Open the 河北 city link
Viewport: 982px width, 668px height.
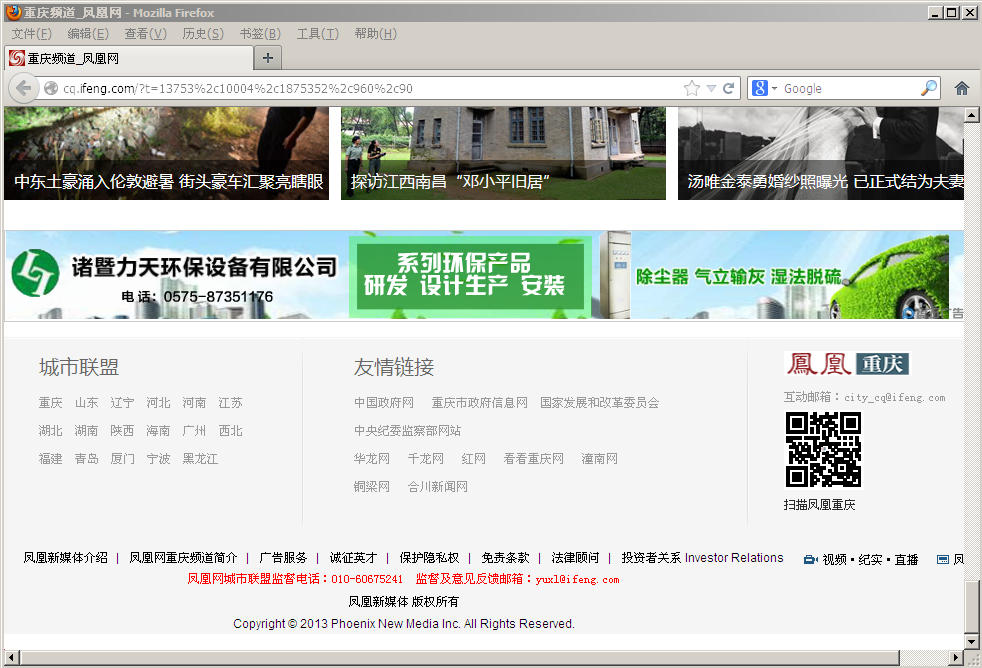pos(158,403)
